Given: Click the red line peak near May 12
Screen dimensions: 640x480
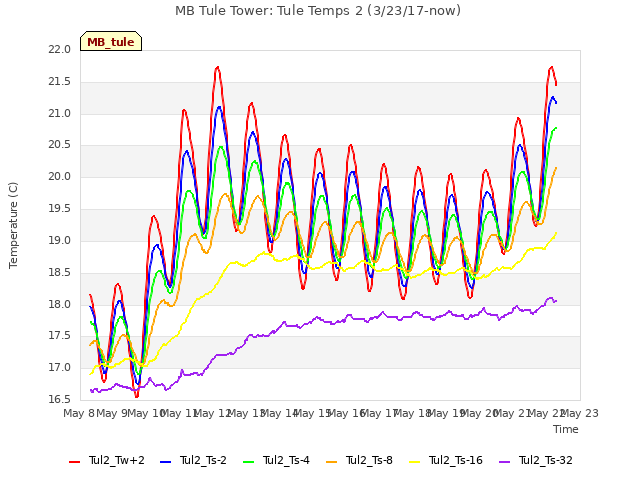Looking at the screenshot, I should click(x=218, y=67).
